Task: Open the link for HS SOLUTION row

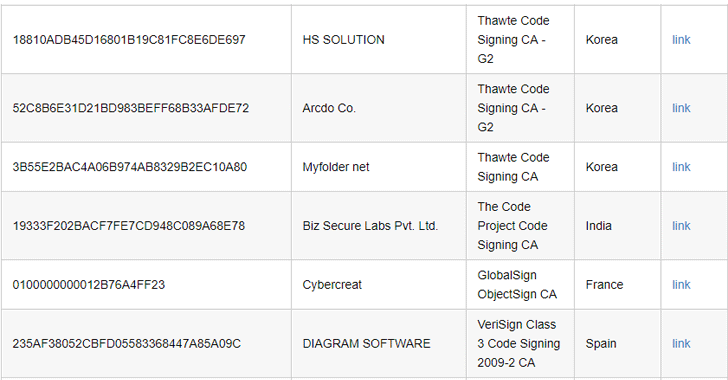Action: tap(681, 40)
